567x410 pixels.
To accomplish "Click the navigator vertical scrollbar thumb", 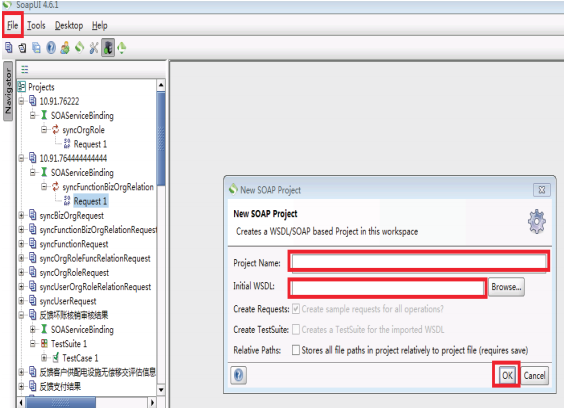I will (161, 139).
